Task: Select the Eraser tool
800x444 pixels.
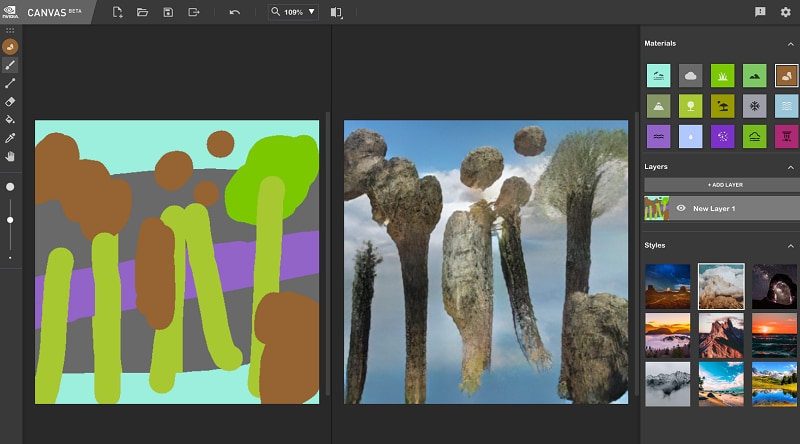Action: 10,101
